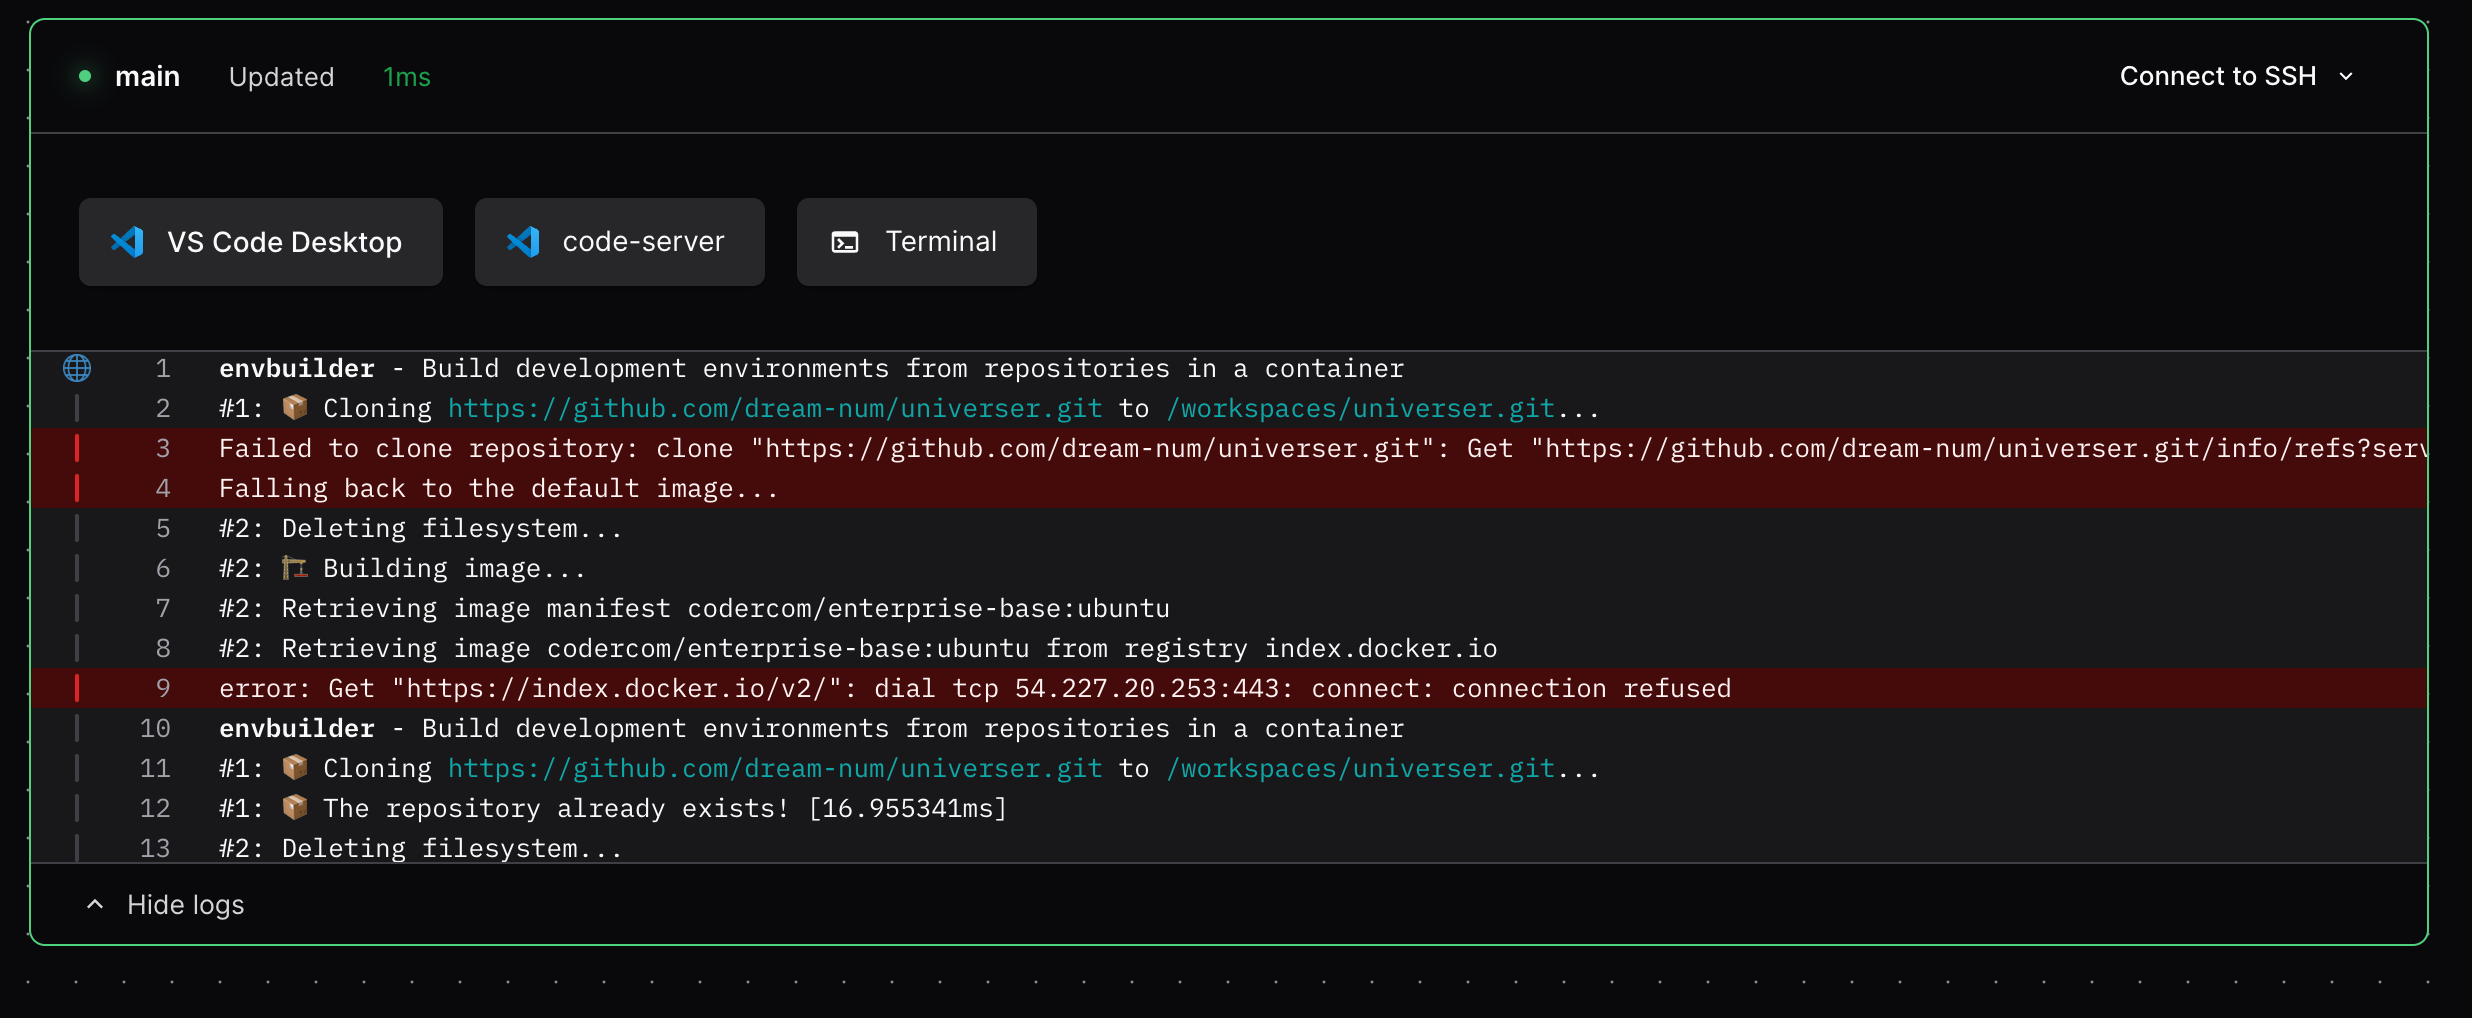
Task: Click the package emoji on log line 2
Action: pyautogui.click(x=295, y=407)
